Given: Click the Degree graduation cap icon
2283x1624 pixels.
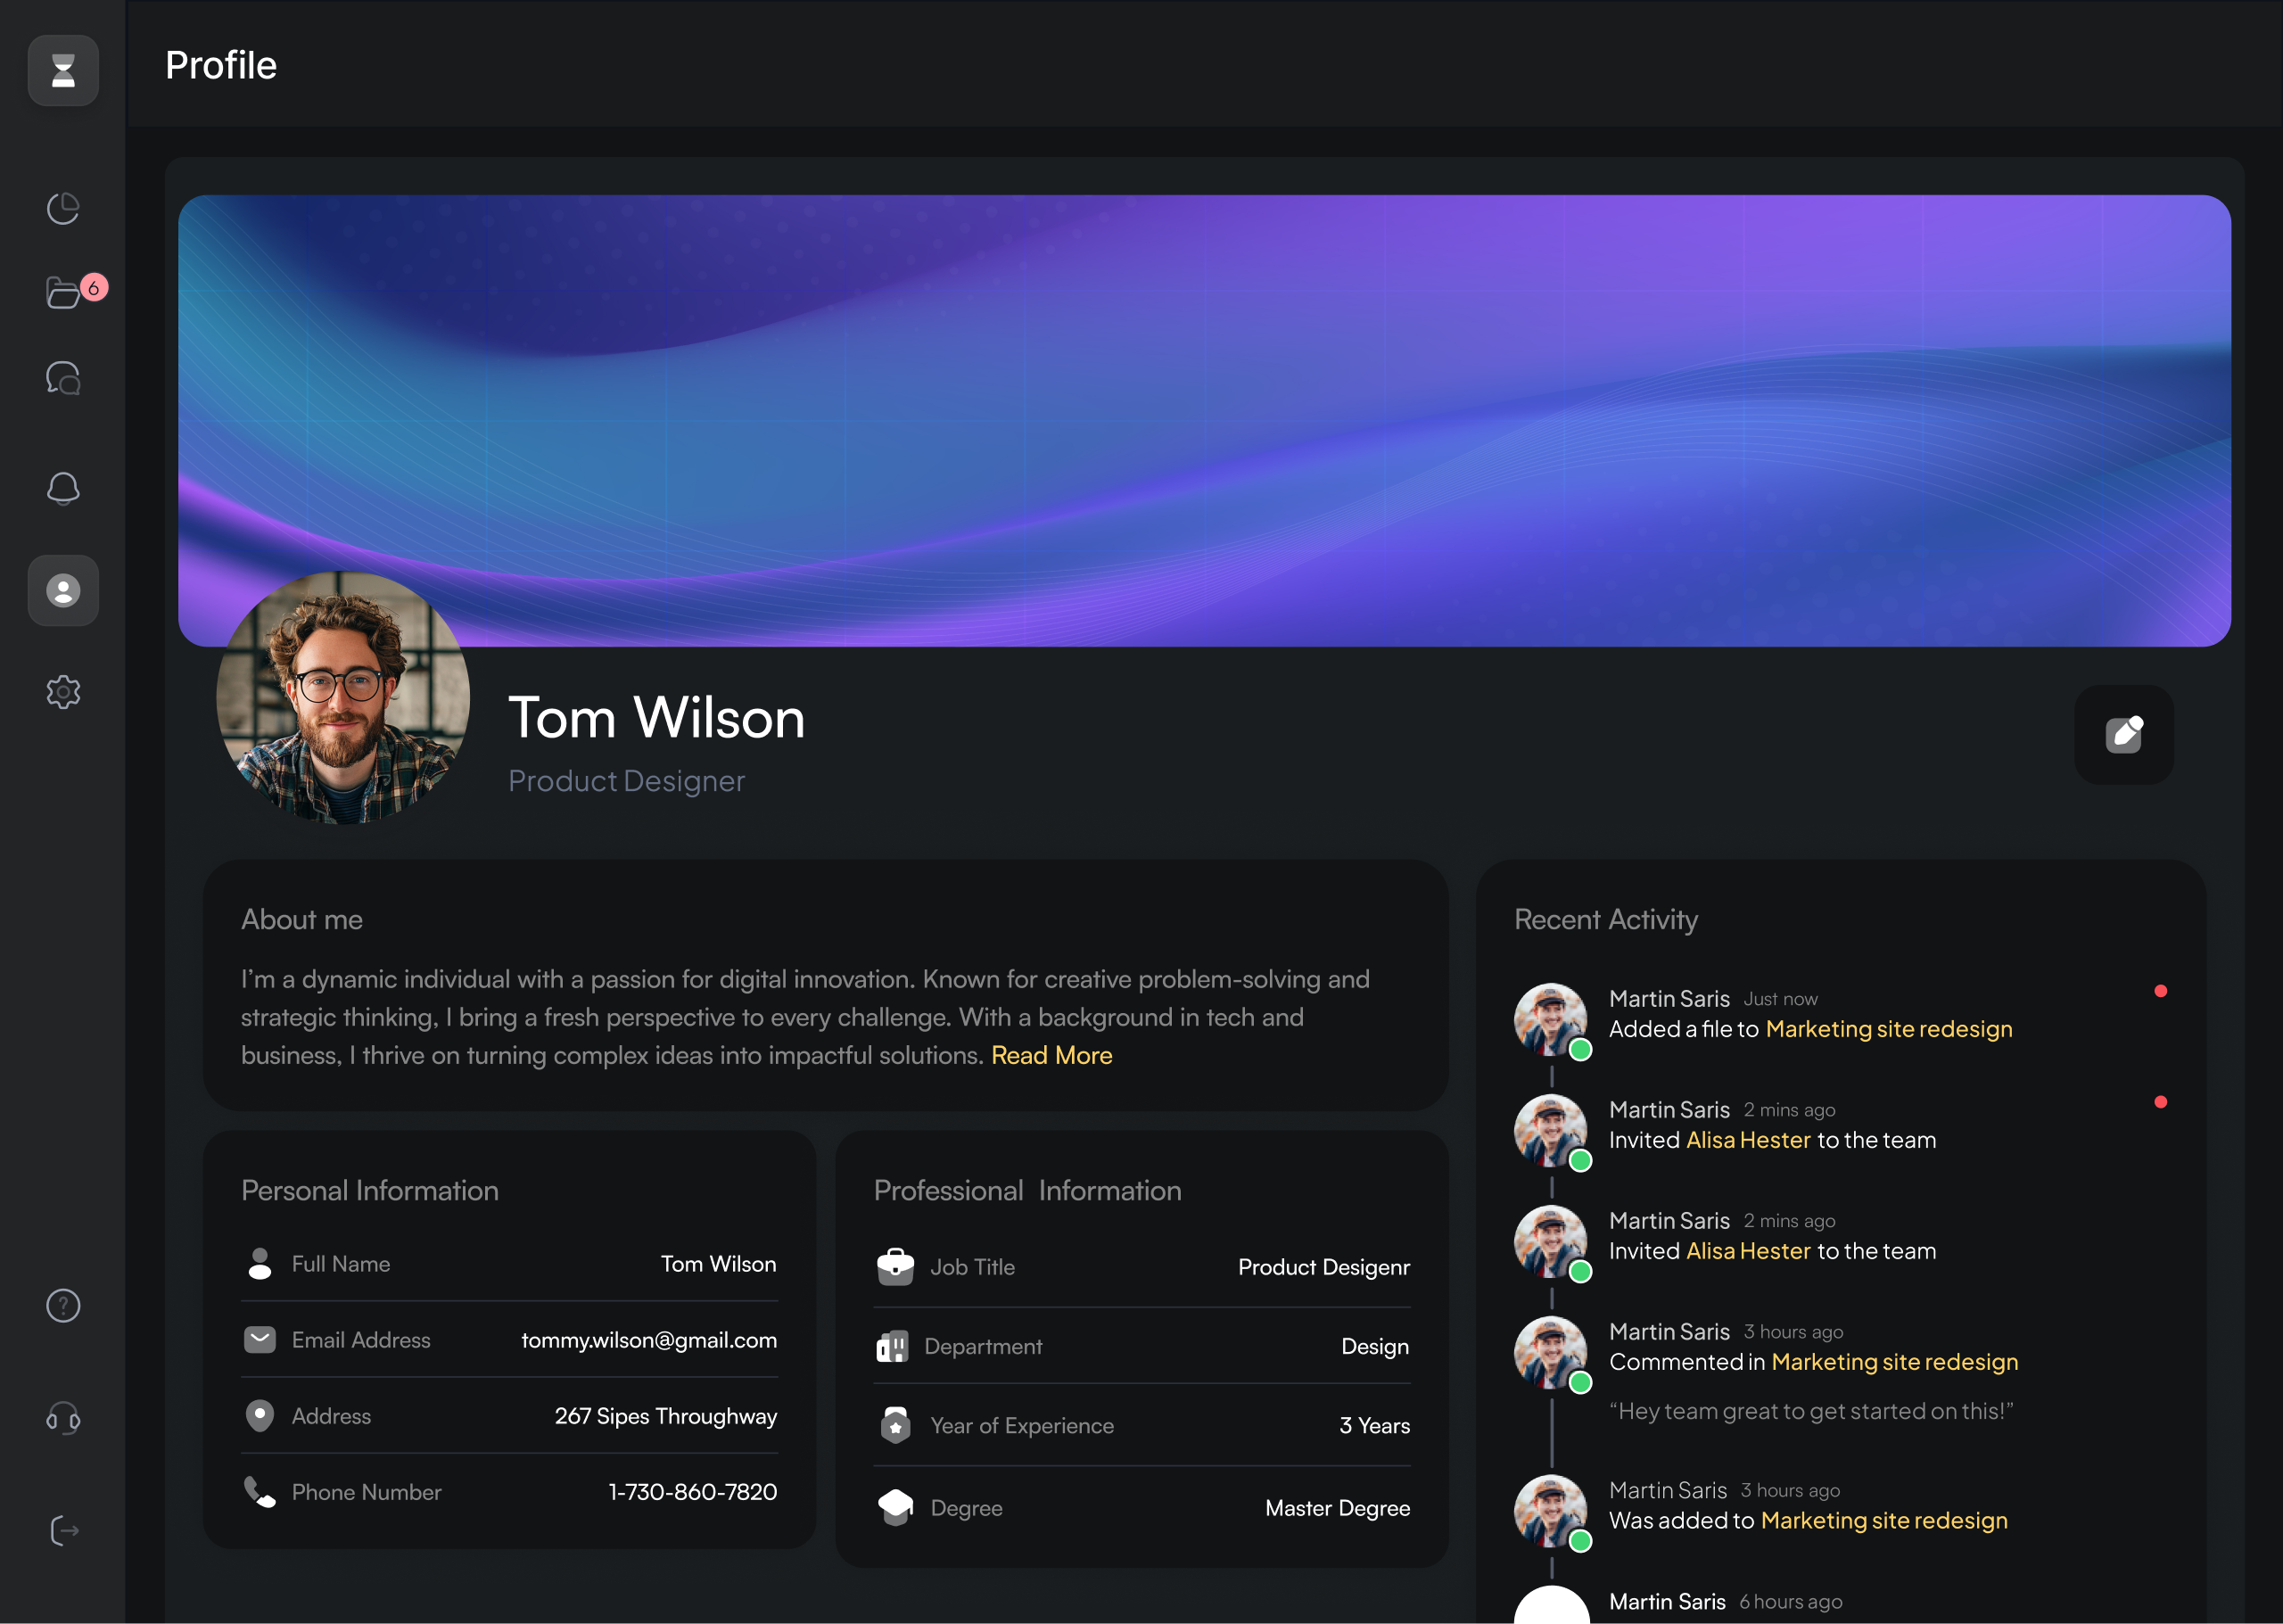Looking at the screenshot, I should coord(895,1507).
